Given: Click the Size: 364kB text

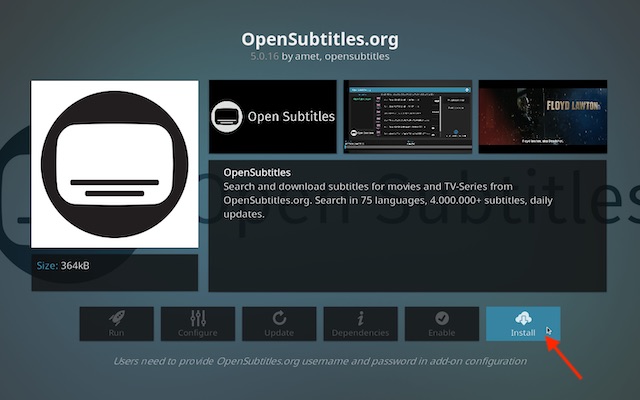Looking at the screenshot, I should pyautogui.click(x=63, y=266).
